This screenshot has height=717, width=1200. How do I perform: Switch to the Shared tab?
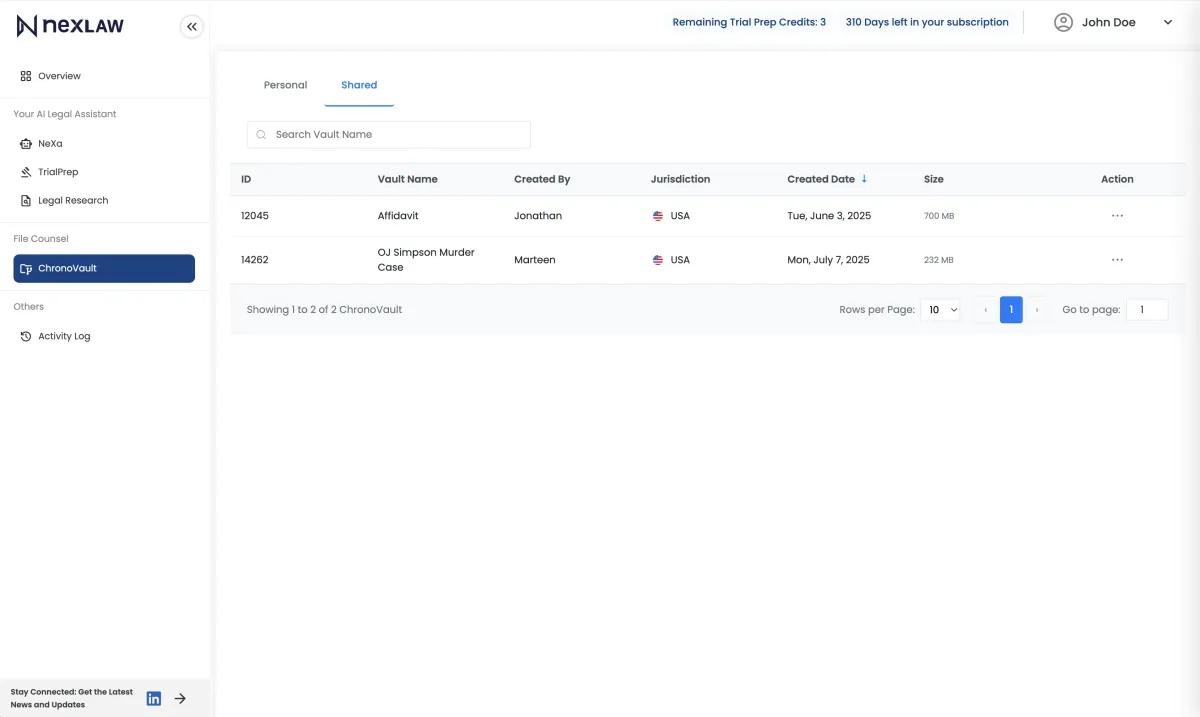click(x=359, y=85)
